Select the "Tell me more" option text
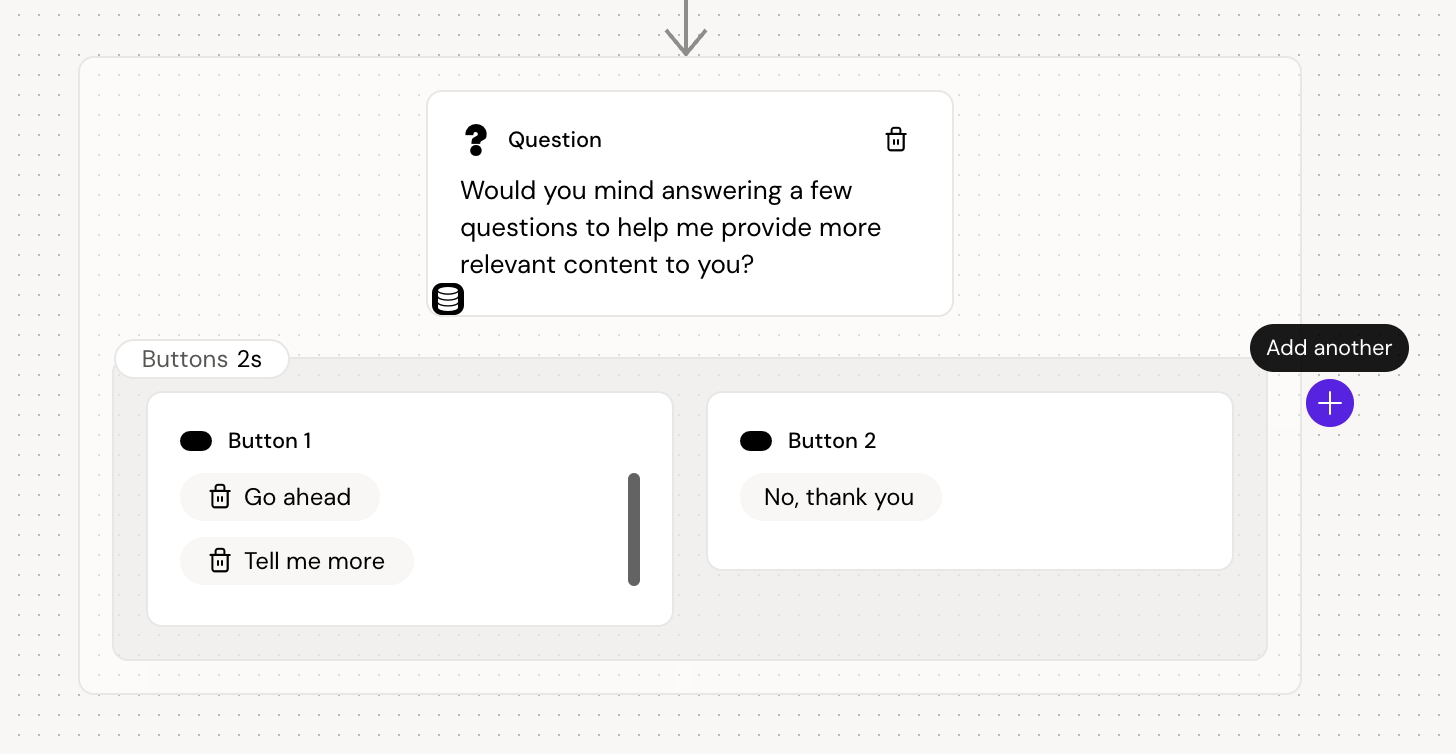 [314, 561]
